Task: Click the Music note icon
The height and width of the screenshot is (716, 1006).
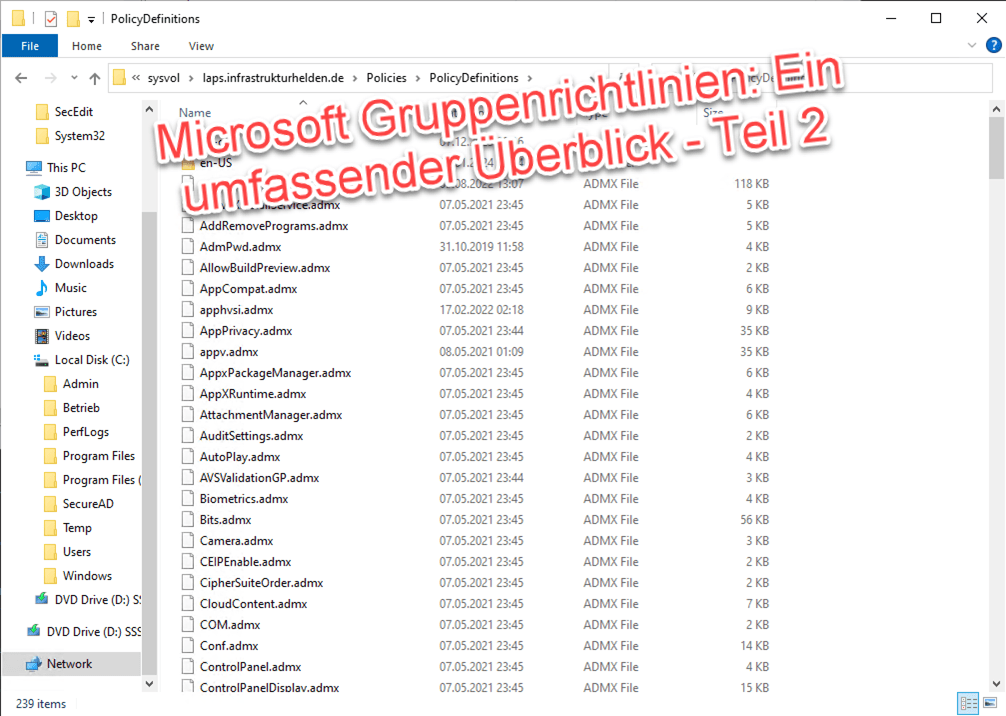Action: (x=42, y=288)
